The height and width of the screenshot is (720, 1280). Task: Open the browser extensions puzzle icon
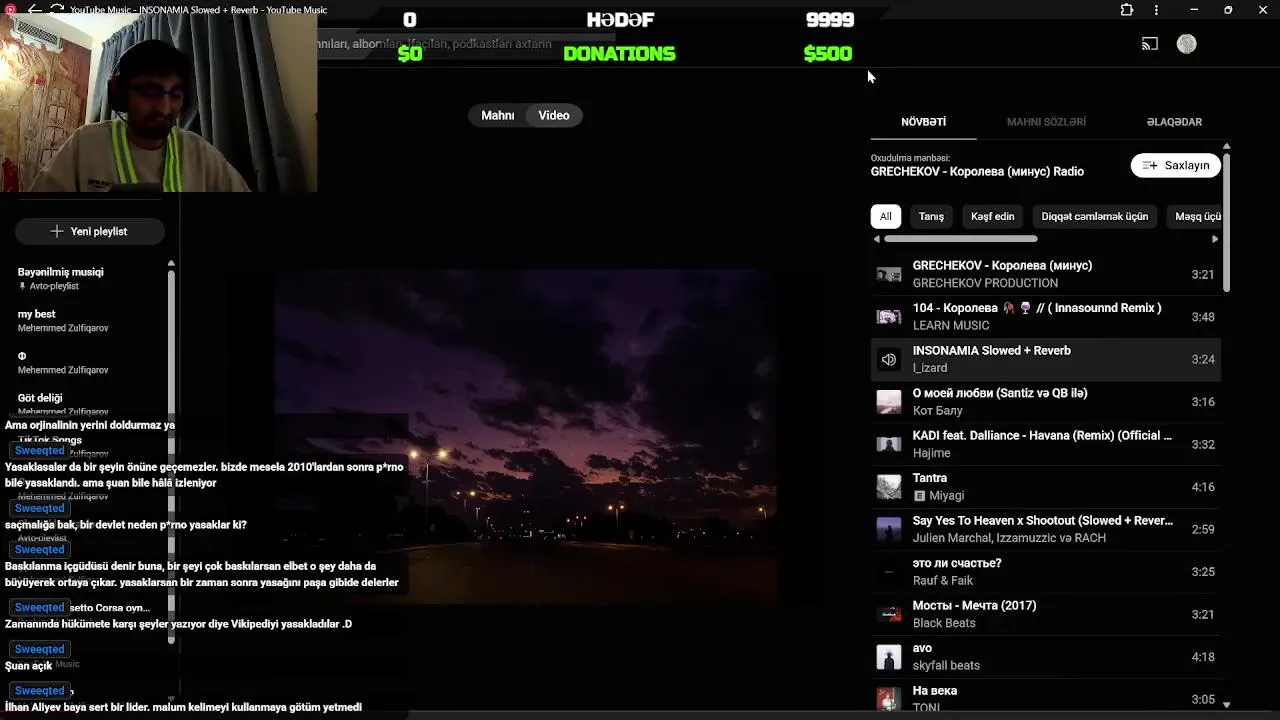[x=1127, y=10]
